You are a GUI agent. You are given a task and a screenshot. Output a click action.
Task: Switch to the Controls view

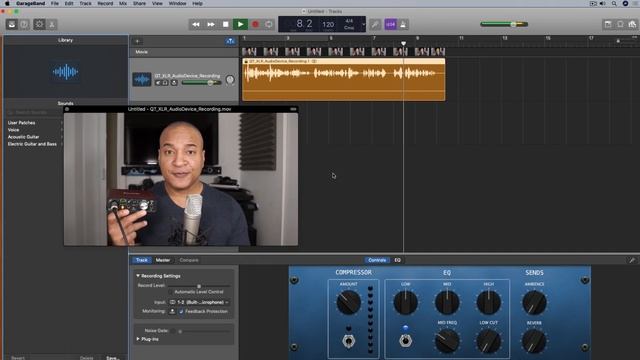click(377, 260)
